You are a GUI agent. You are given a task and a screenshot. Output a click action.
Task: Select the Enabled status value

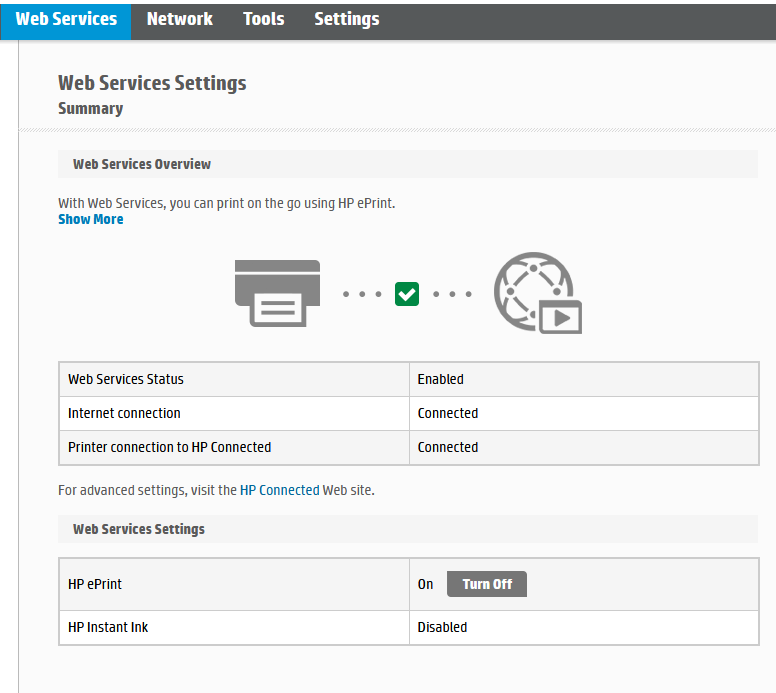(x=440, y=379)
